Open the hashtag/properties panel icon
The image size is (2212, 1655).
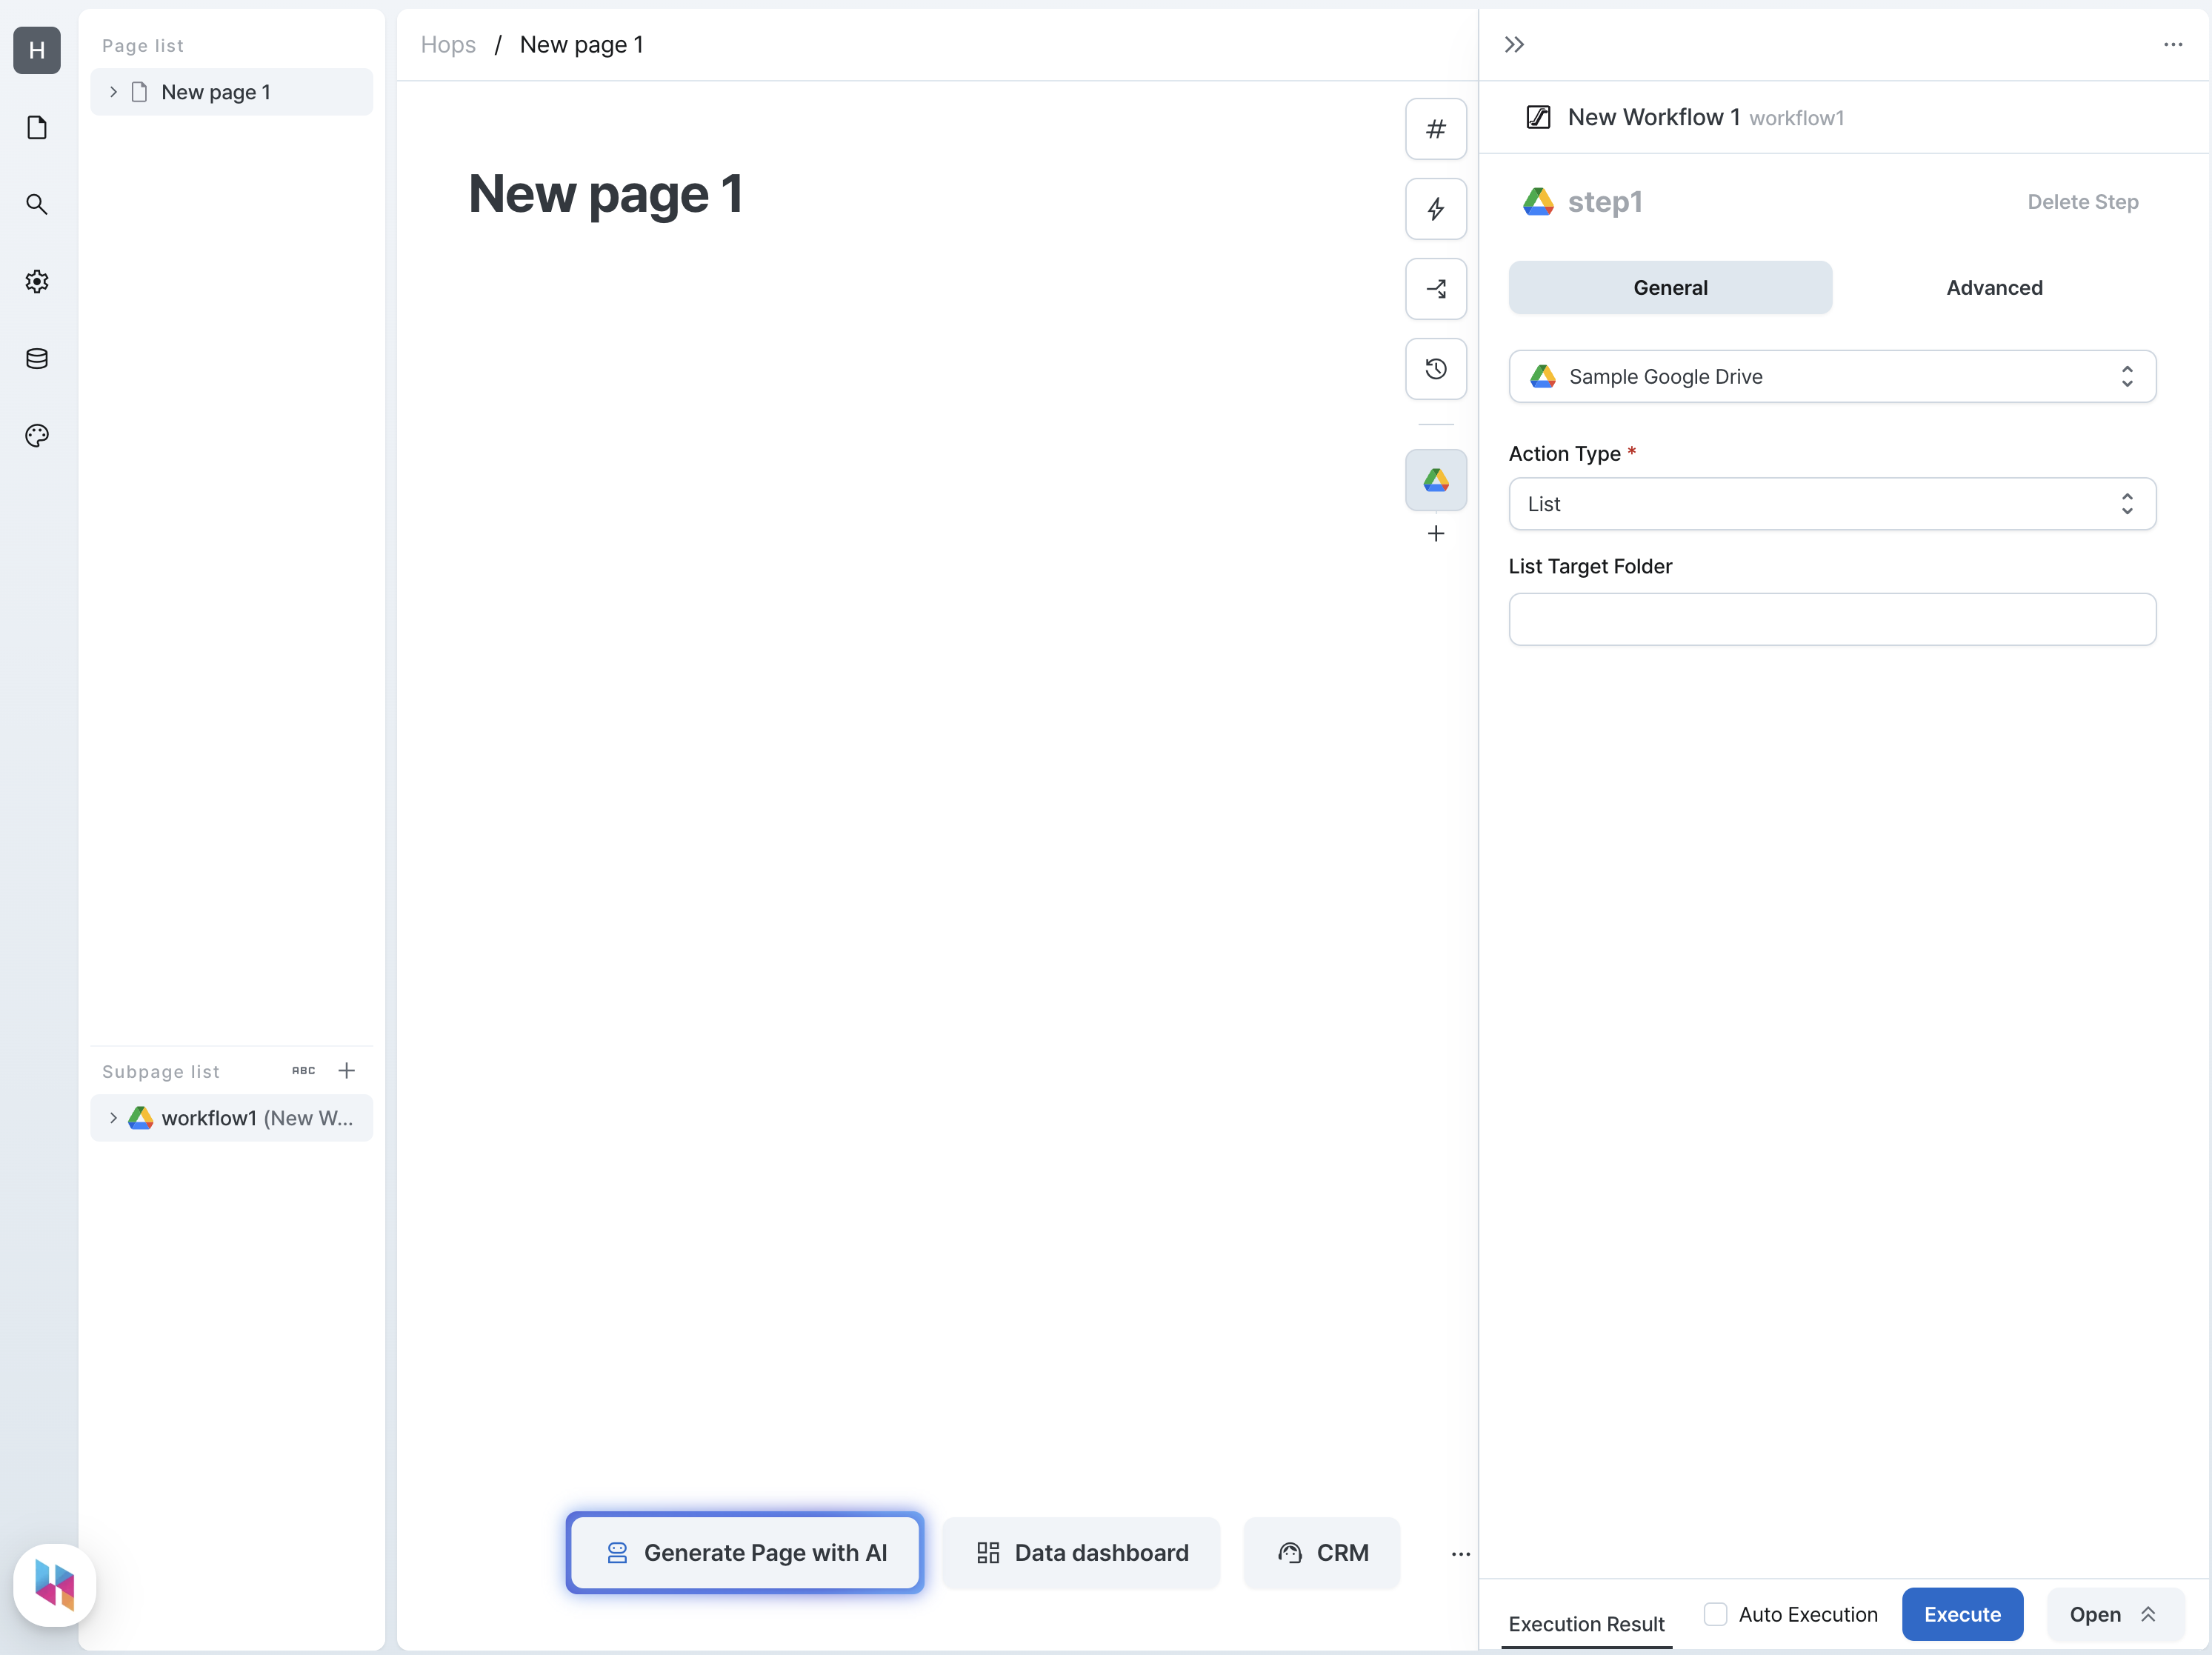(x=1437, y=129)
